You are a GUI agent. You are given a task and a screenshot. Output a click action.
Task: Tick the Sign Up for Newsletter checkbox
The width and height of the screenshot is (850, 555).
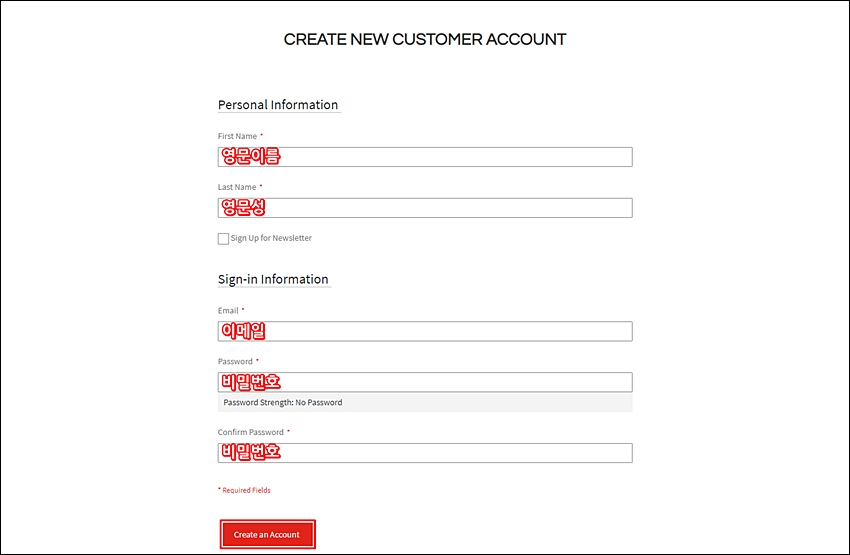(223, 238)
